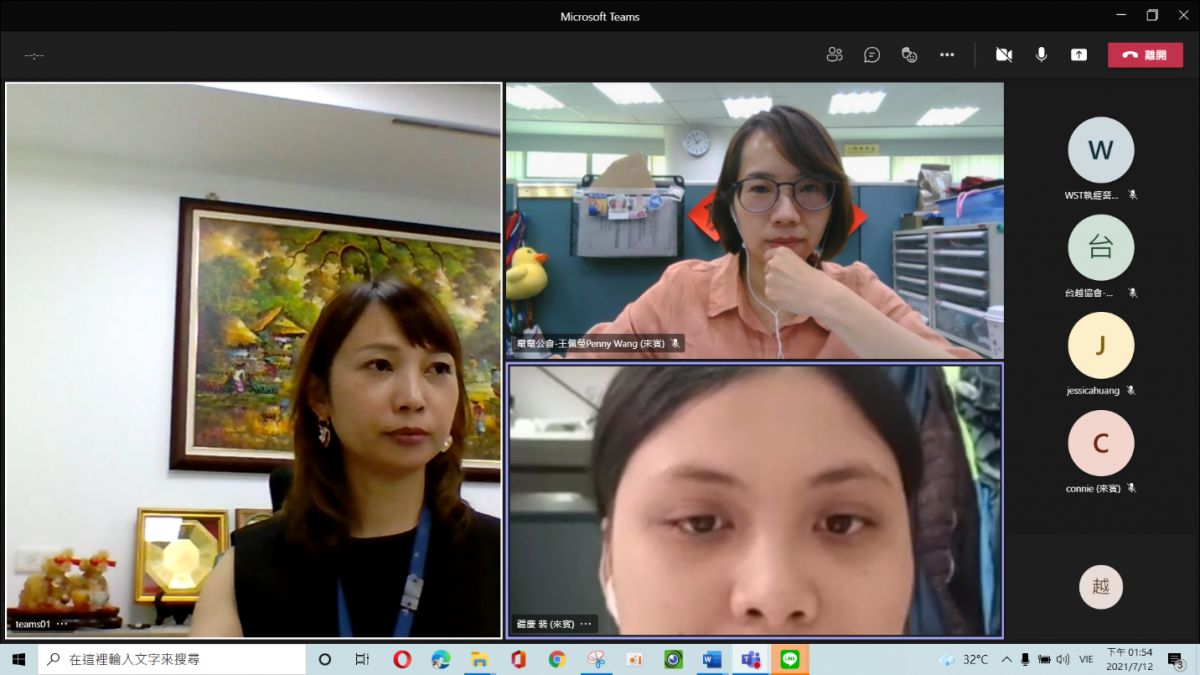Select the jessicahuang participant avatar

pyautogui.click(x=1100, y=345)
